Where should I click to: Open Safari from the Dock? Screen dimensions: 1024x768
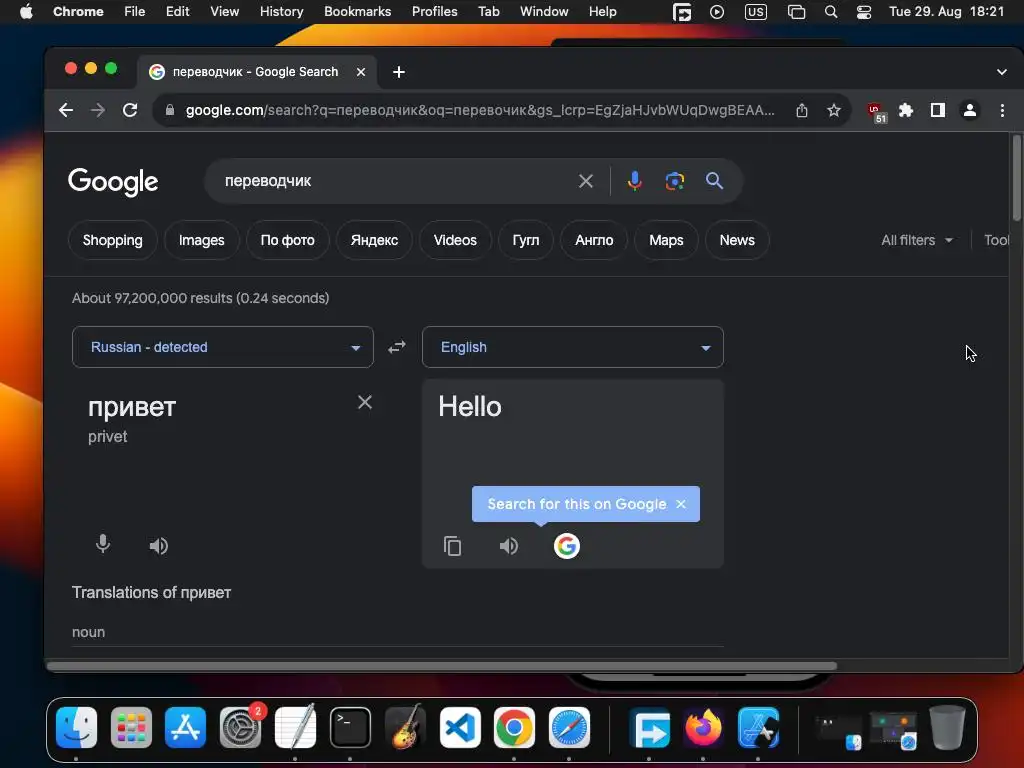569,727
